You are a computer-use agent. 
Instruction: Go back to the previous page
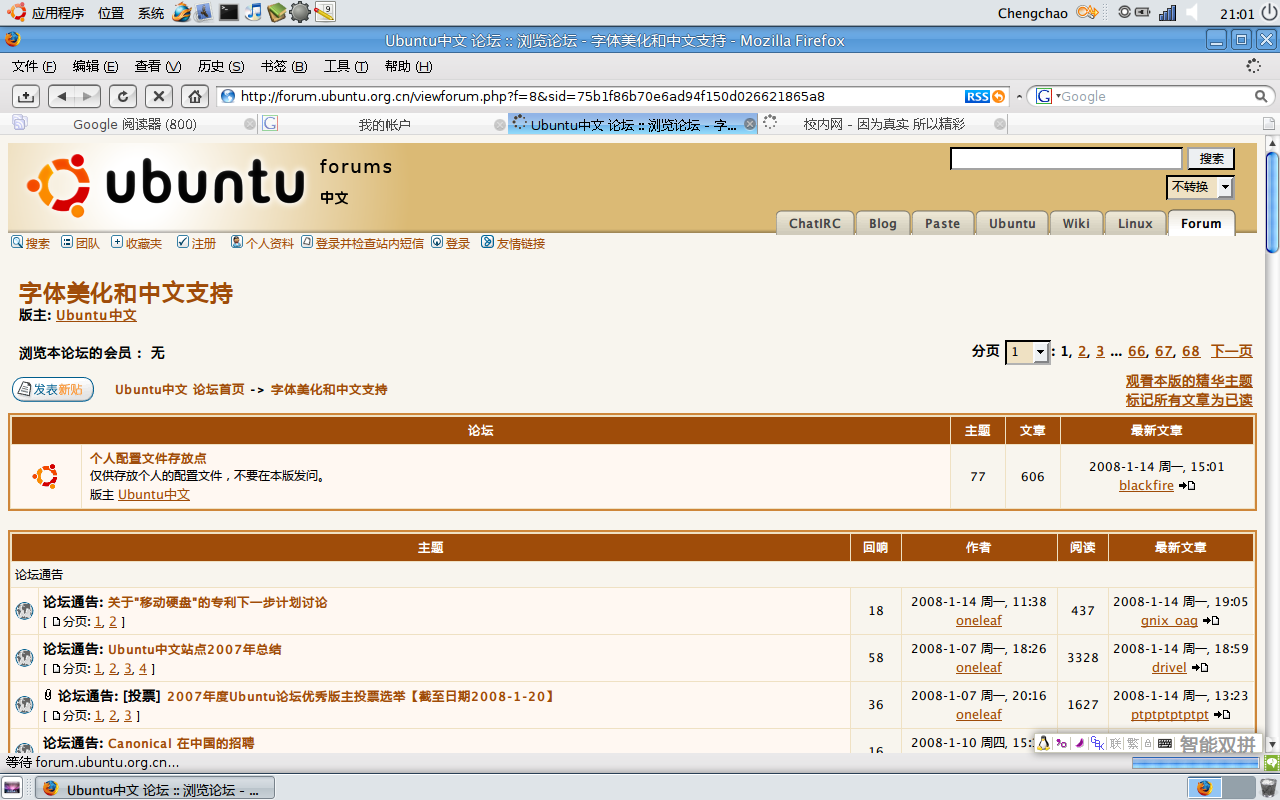(62, 96)
